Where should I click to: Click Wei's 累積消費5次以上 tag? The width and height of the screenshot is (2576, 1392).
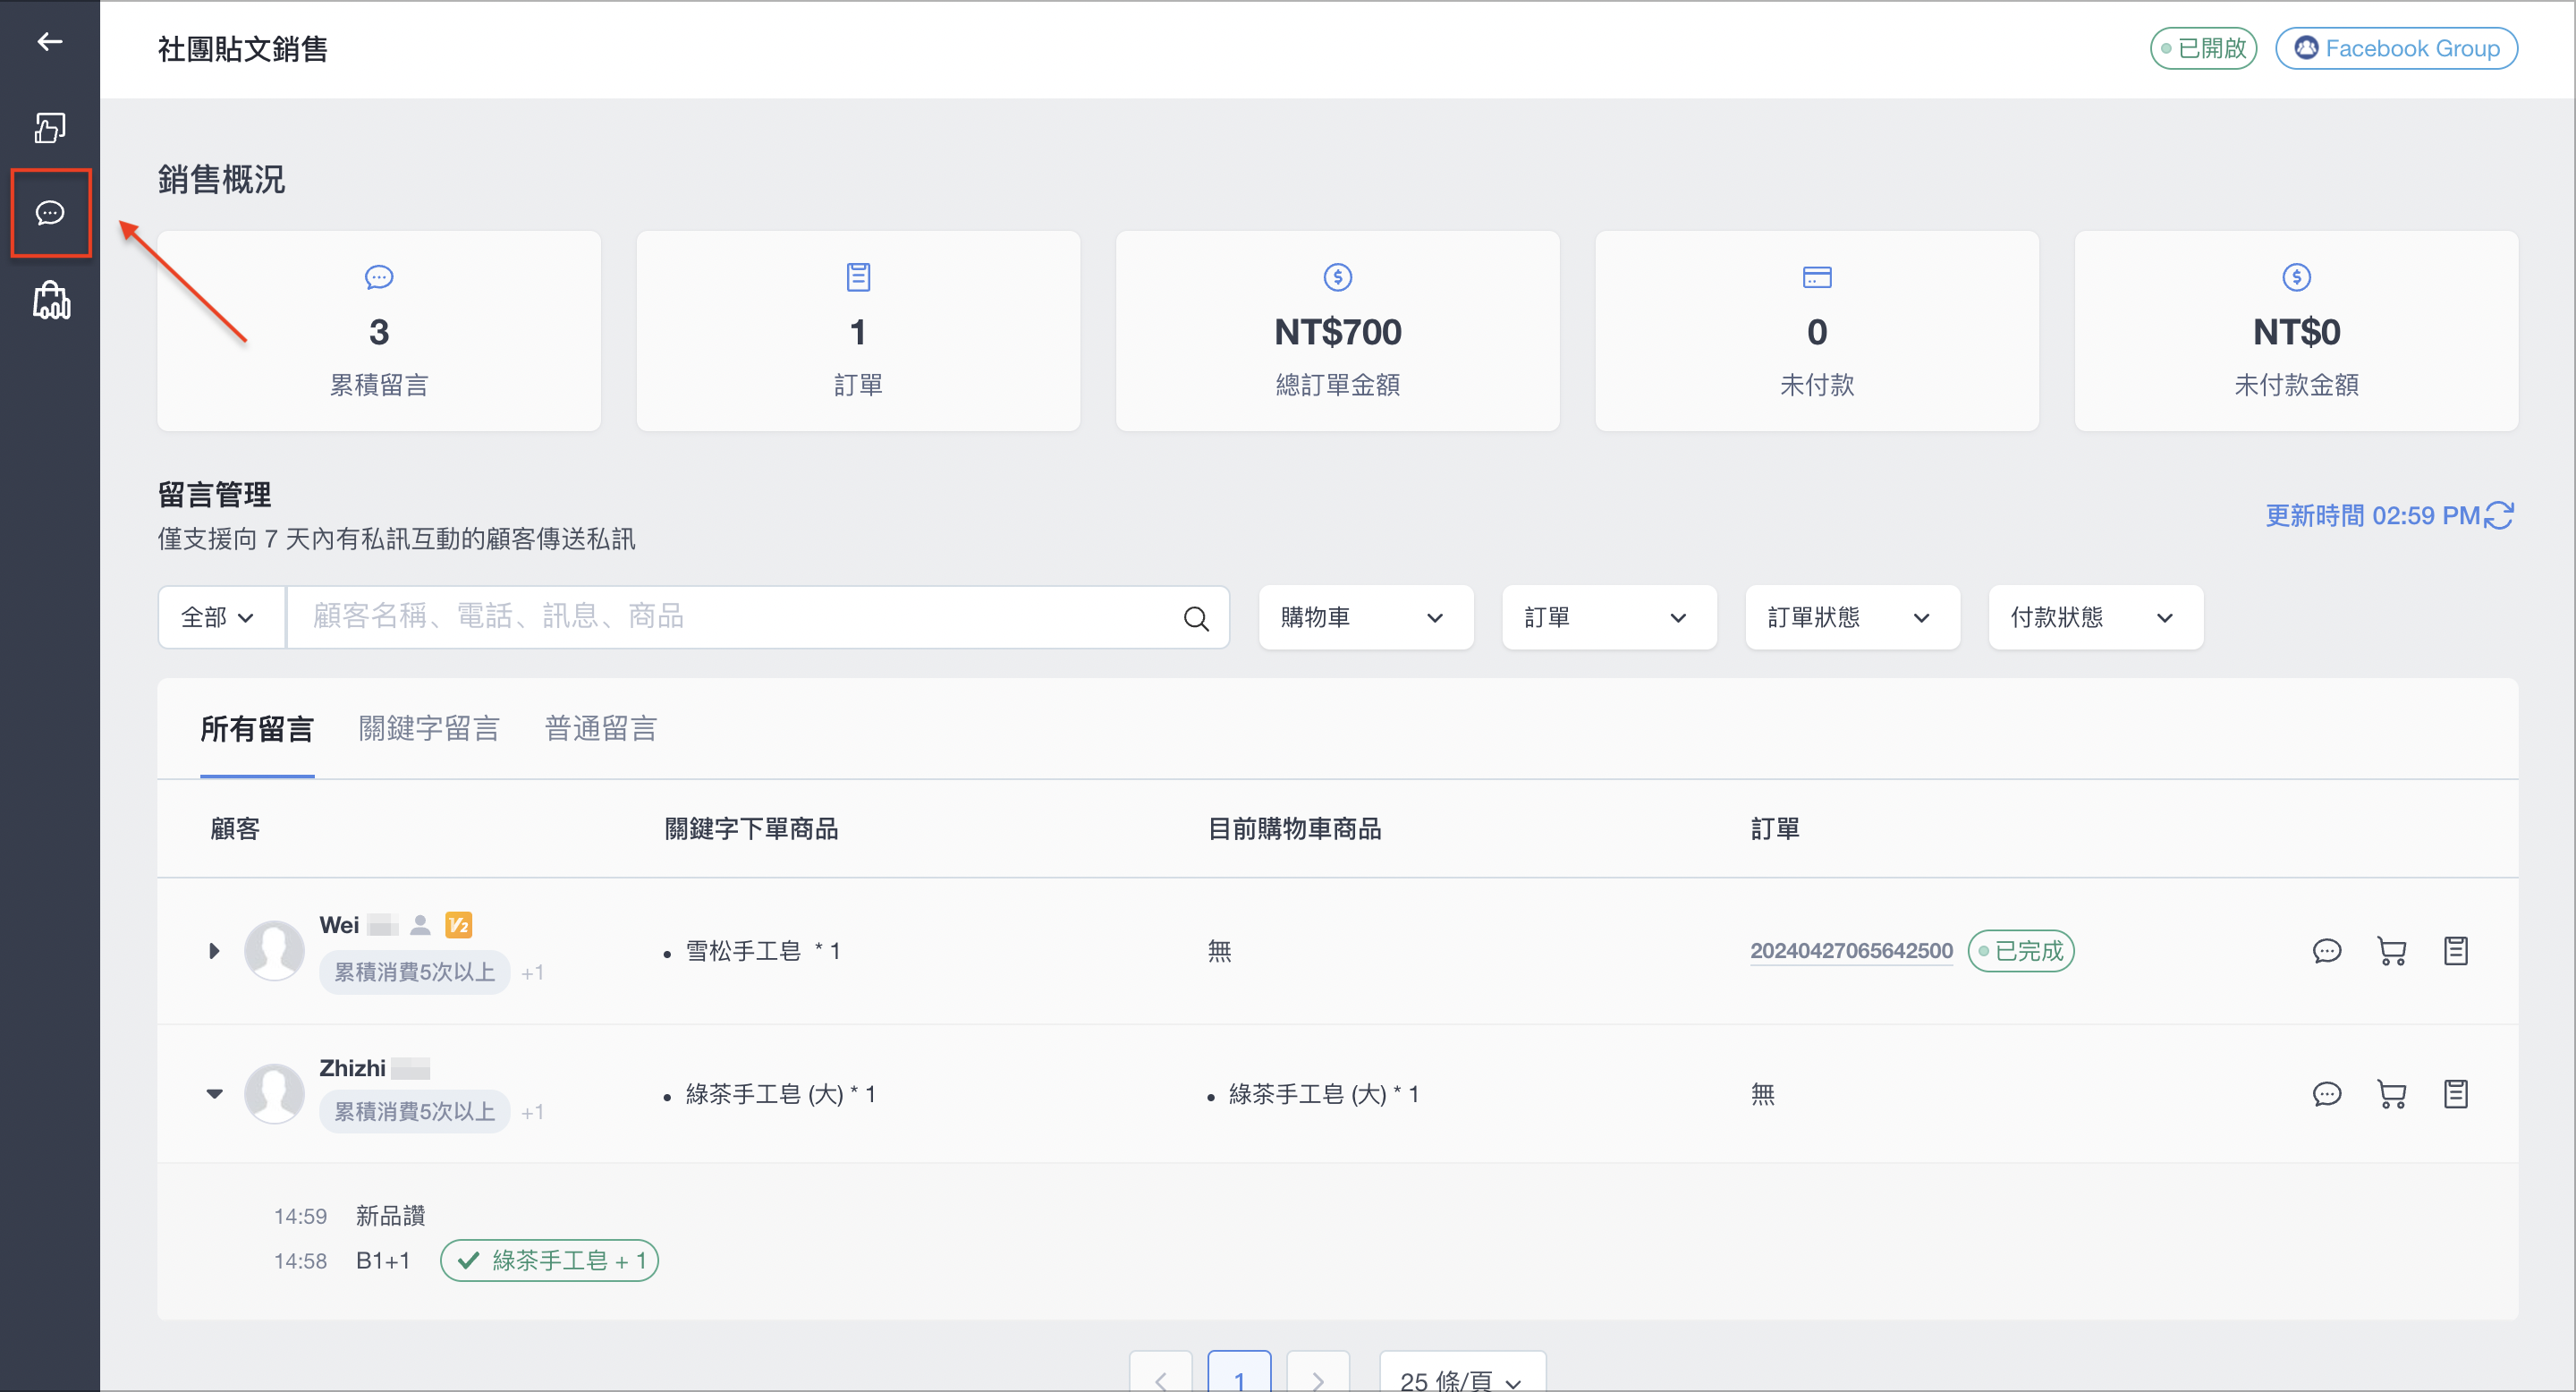(414, 972)
